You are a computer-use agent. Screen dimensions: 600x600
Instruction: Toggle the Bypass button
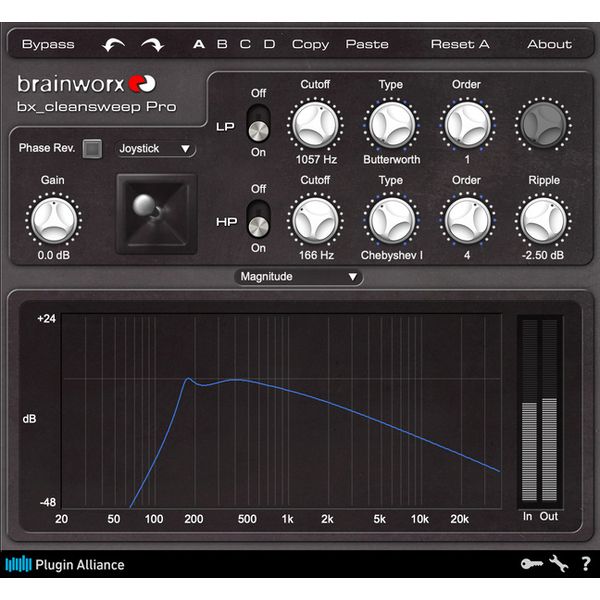coord(48,44)
